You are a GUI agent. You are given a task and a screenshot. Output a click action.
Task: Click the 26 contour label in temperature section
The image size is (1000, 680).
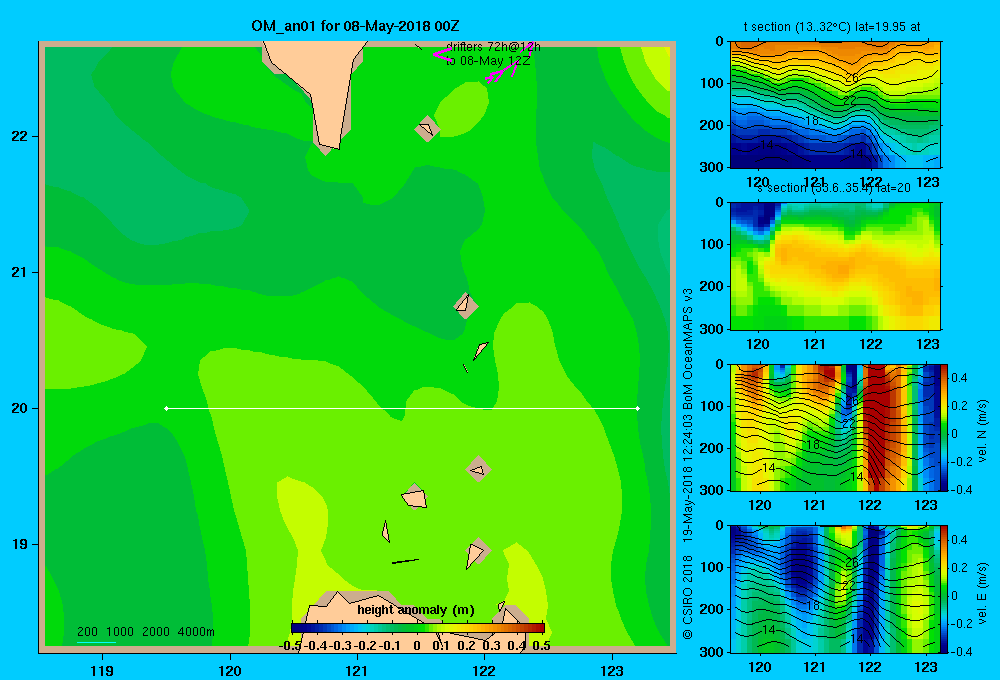851,78
